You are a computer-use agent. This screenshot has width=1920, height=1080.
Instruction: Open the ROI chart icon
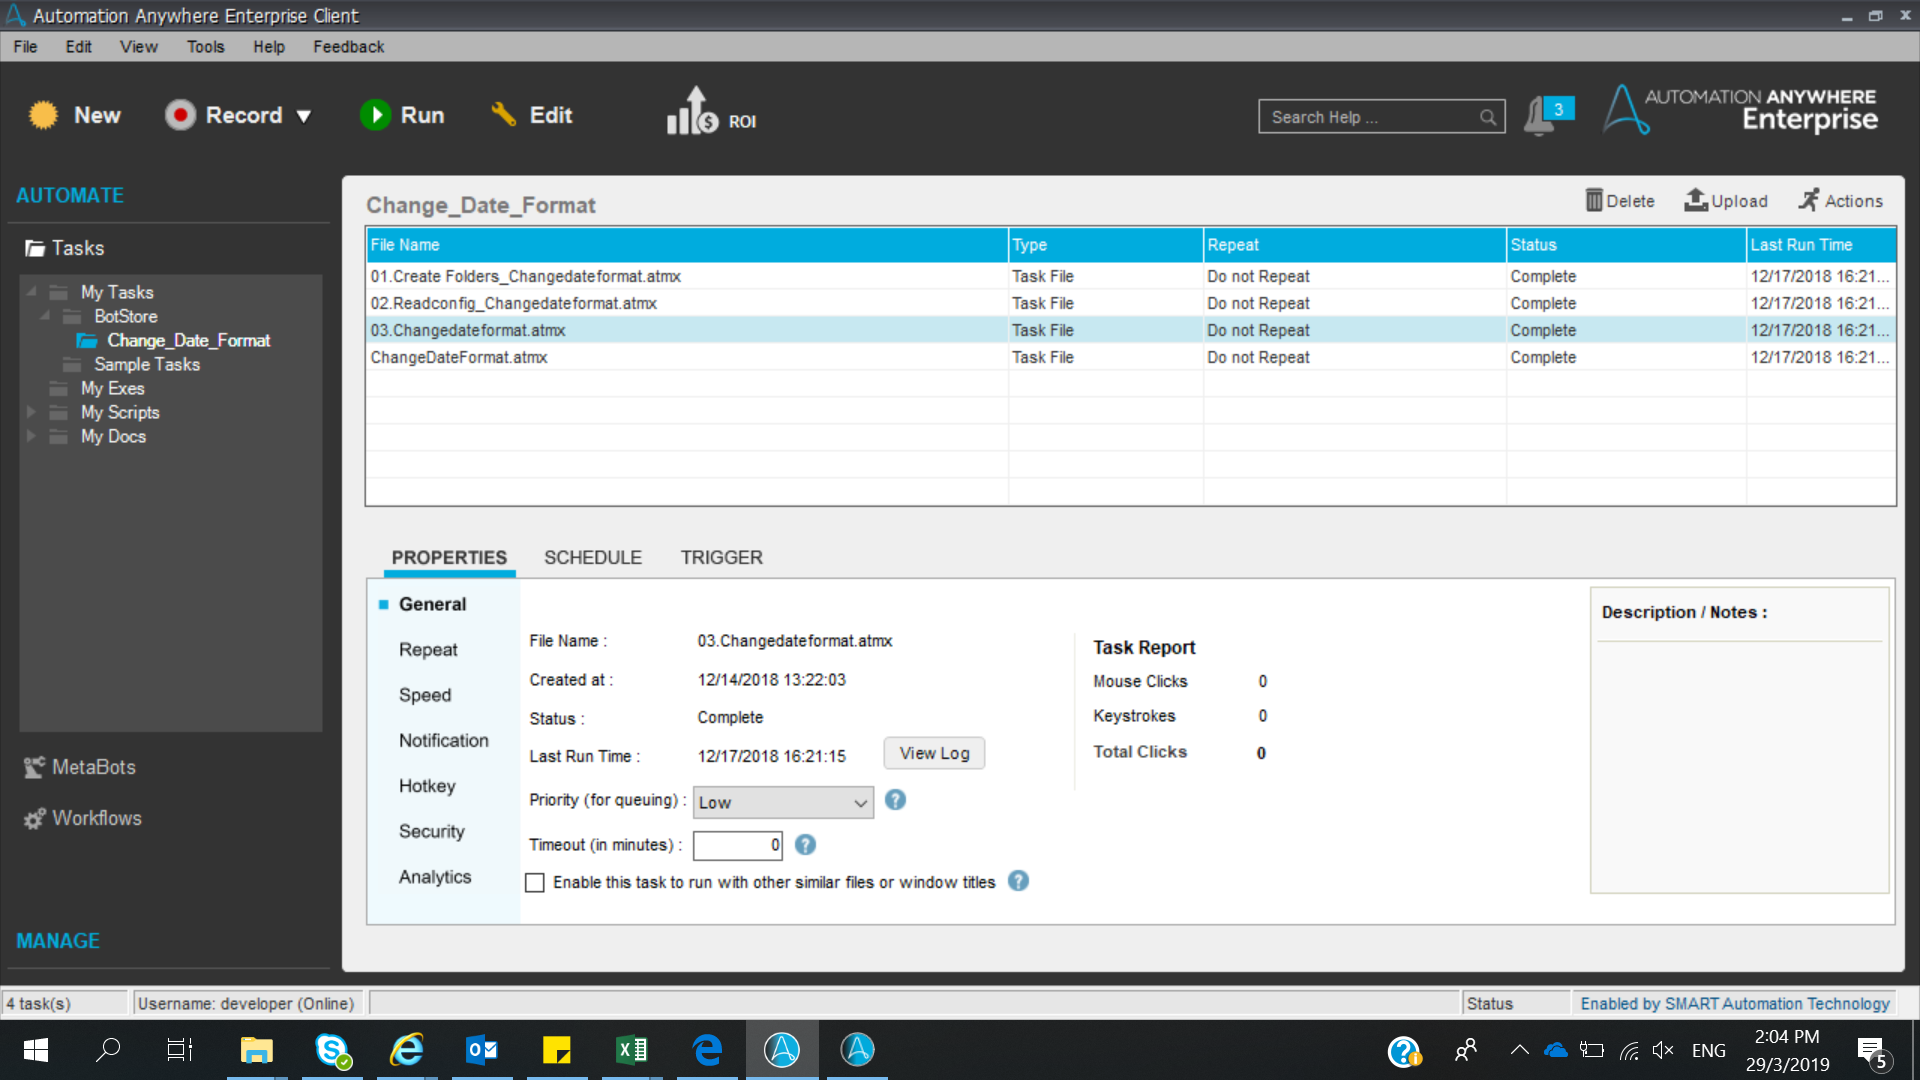(694, 112)
